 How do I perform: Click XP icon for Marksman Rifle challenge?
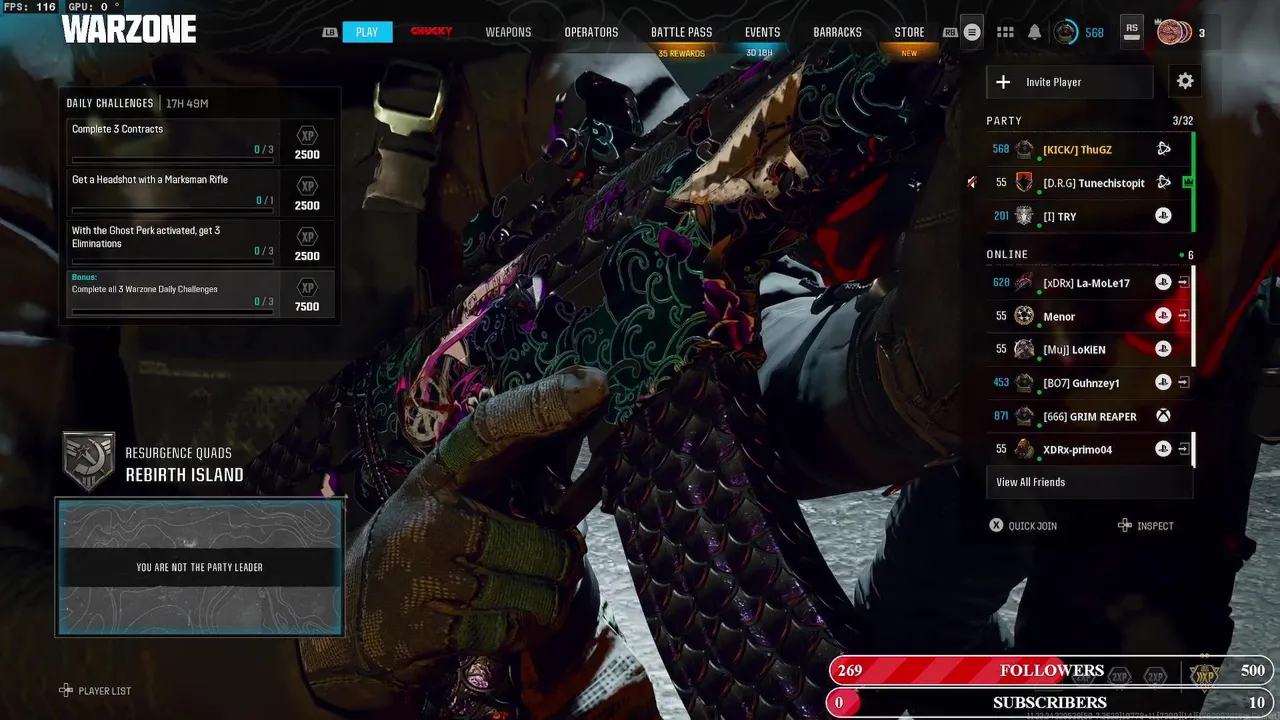click(307, 186)
